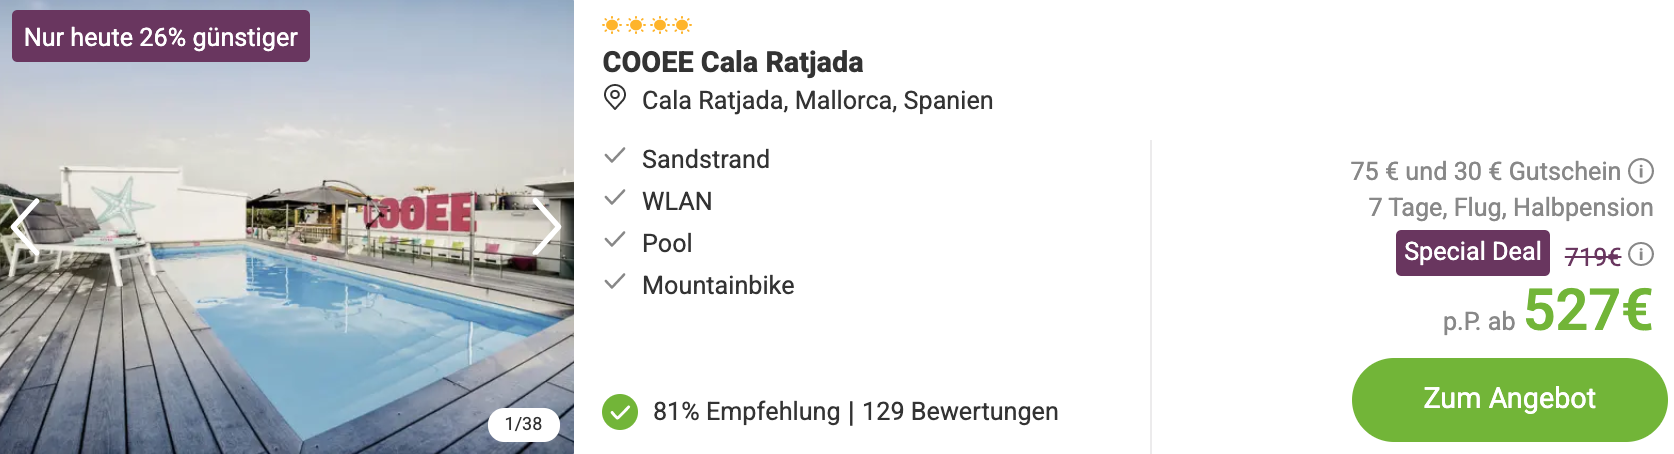
Task: Open the Gutschein info icon
Action: click(x=1641, y=171)
